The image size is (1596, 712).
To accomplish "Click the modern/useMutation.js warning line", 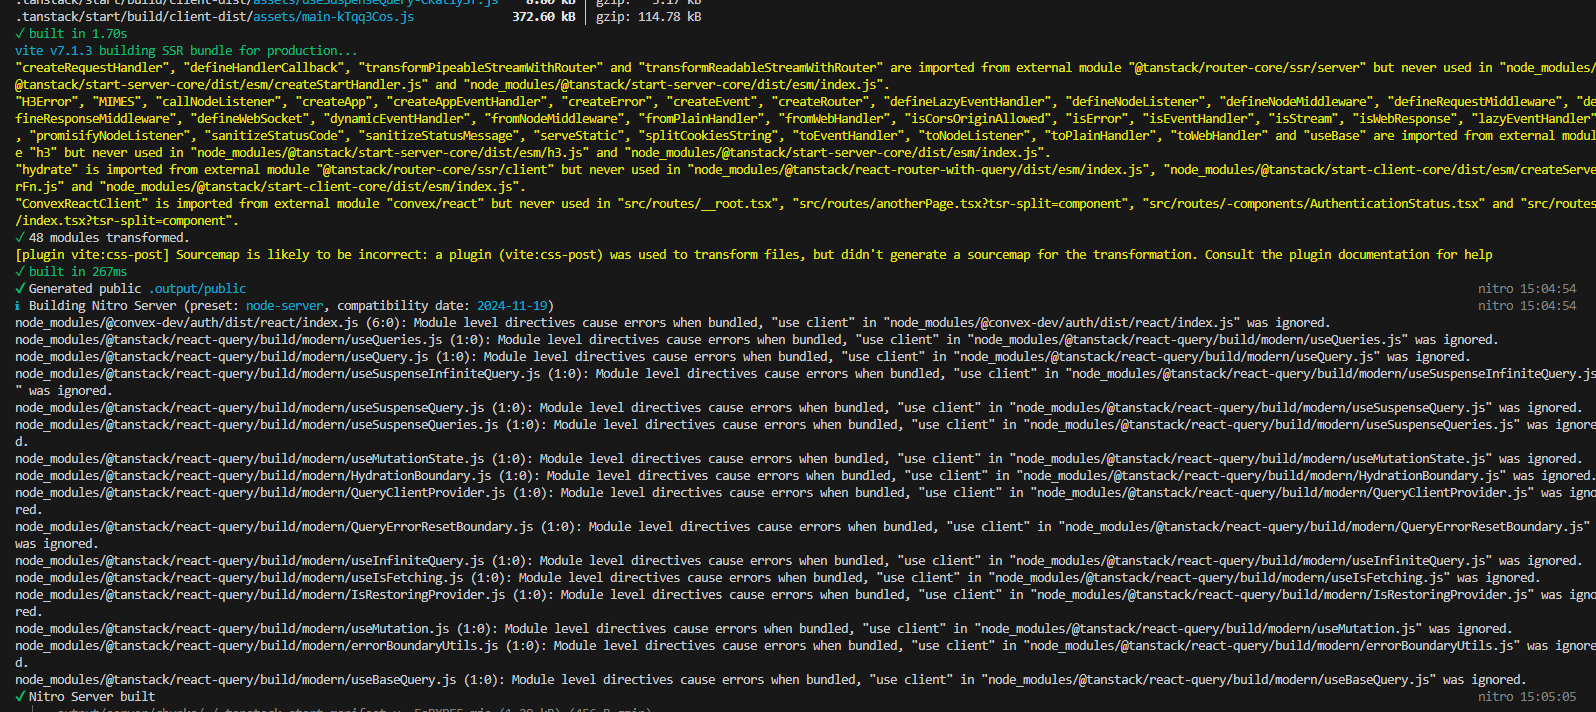I will [x=764, y=628].
